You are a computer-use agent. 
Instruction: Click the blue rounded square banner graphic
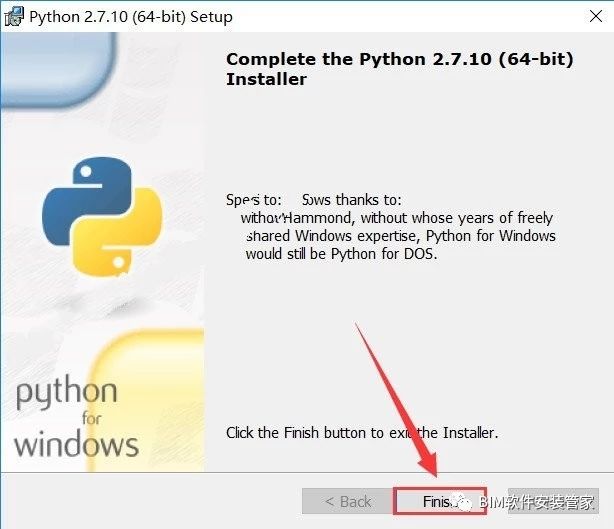(59, 69)
